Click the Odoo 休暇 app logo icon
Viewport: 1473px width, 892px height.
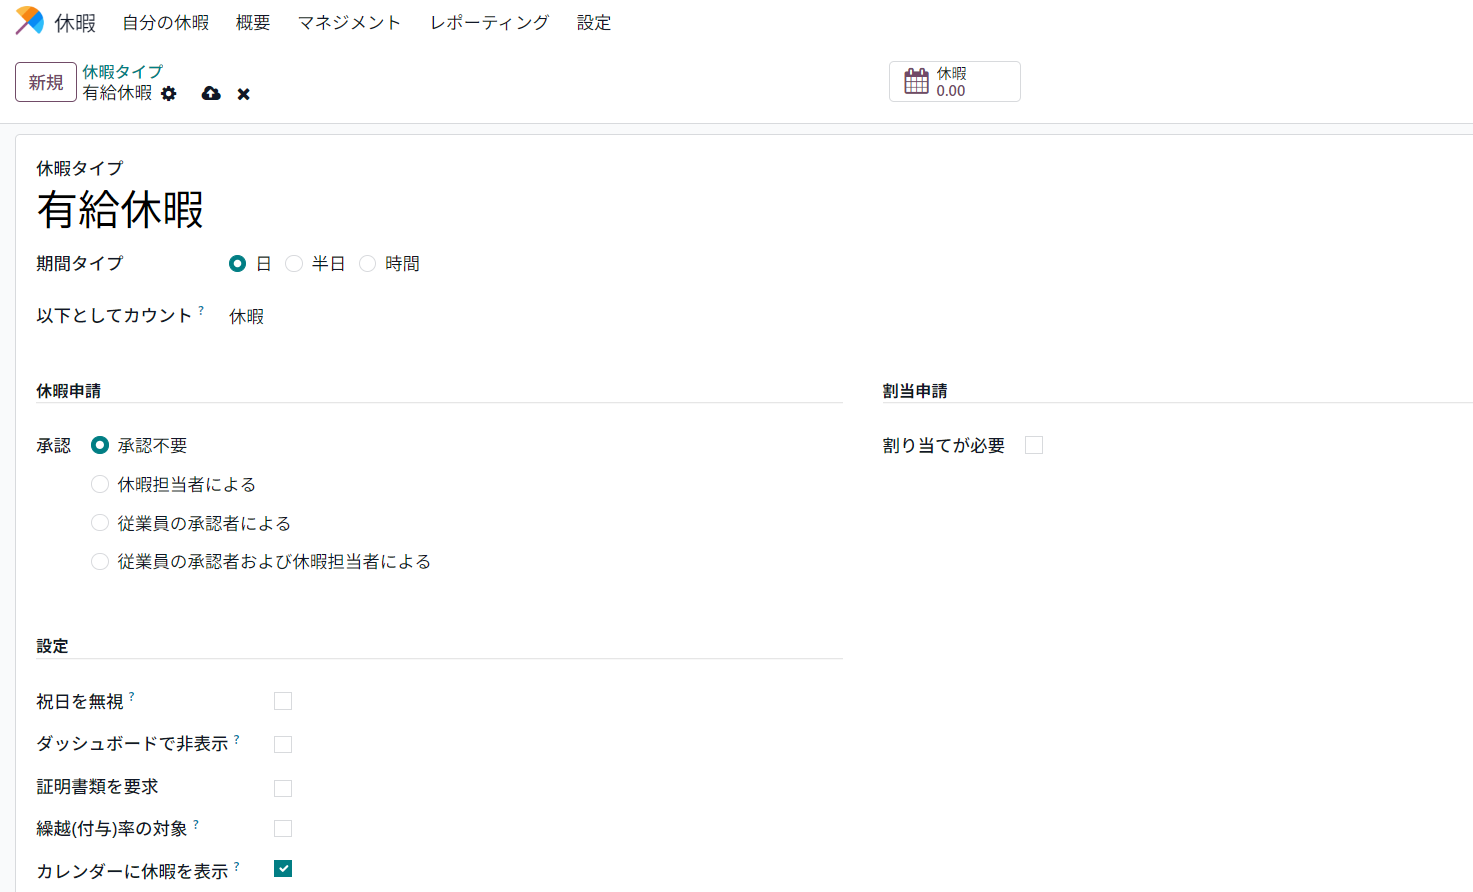pos(30,21)
